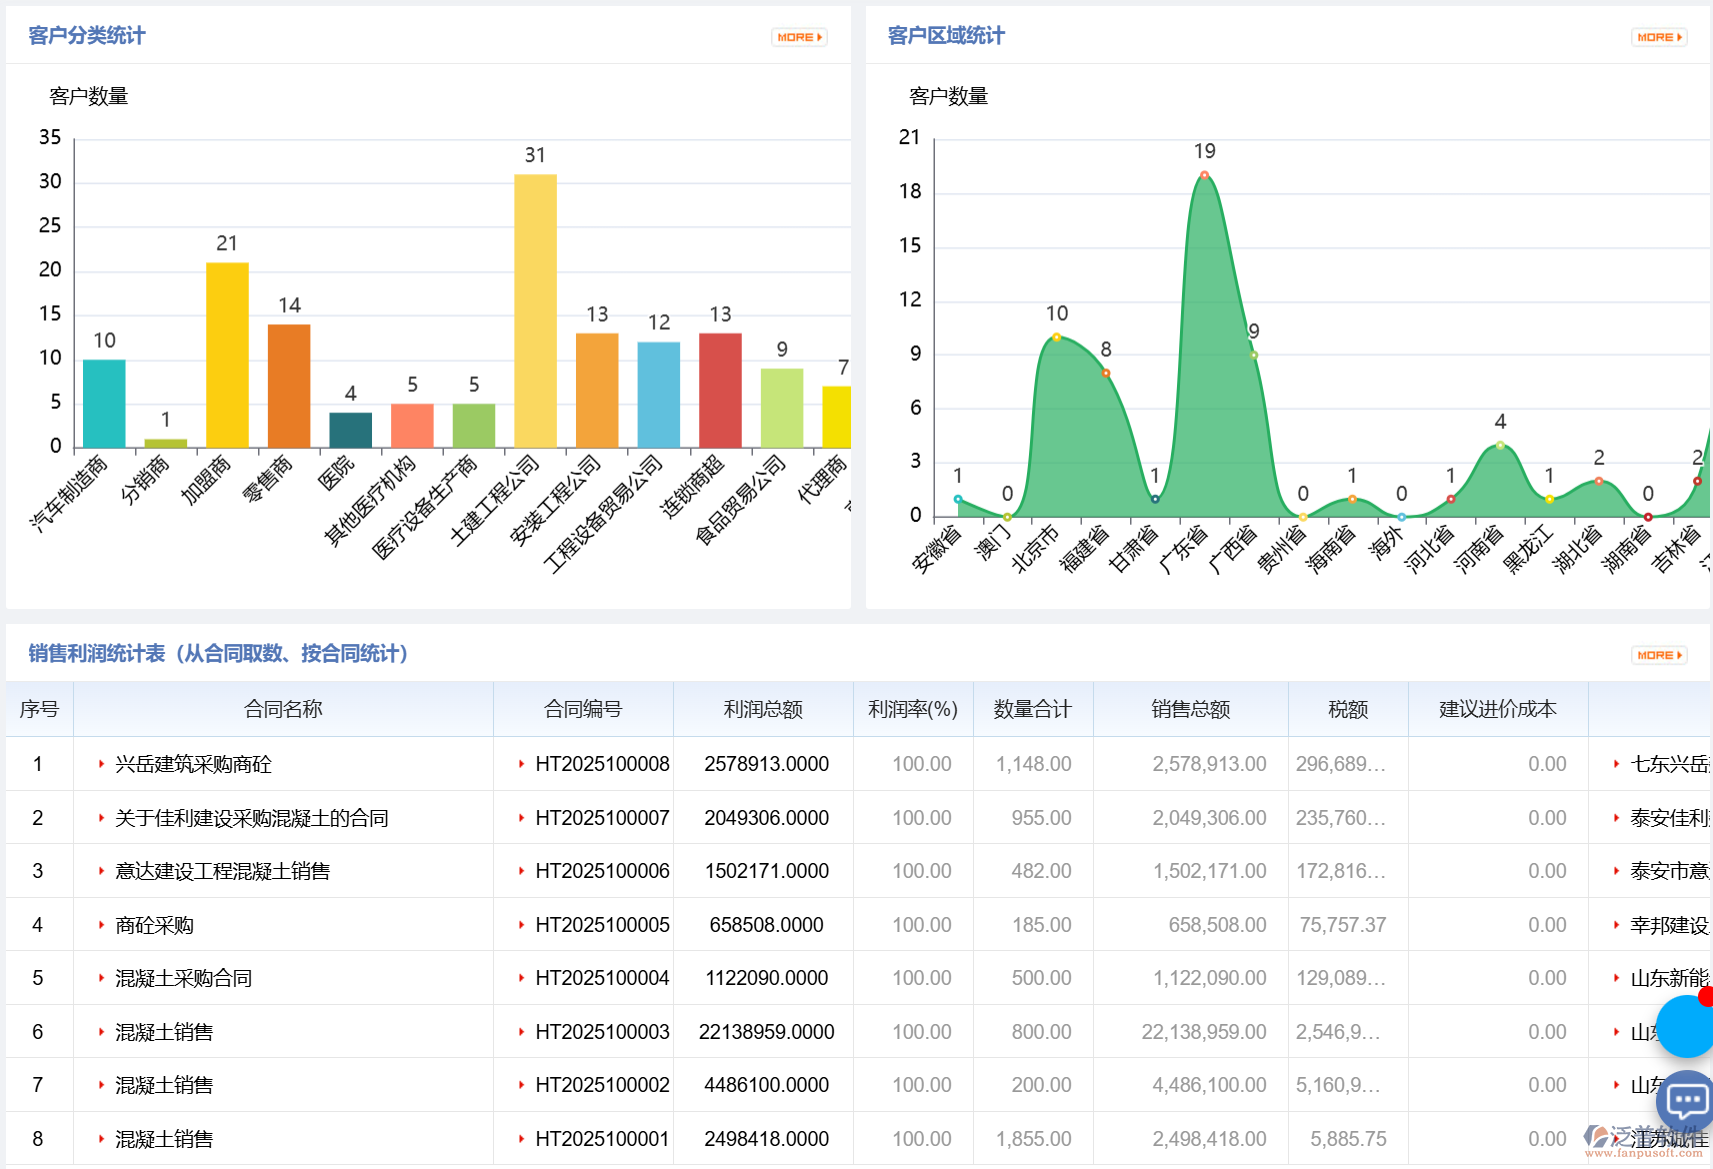Click MORE button in 客户区域统计 panel
This screenshot has height=1169, width=1713.
pyautogui.click(x=1658, y=37)
